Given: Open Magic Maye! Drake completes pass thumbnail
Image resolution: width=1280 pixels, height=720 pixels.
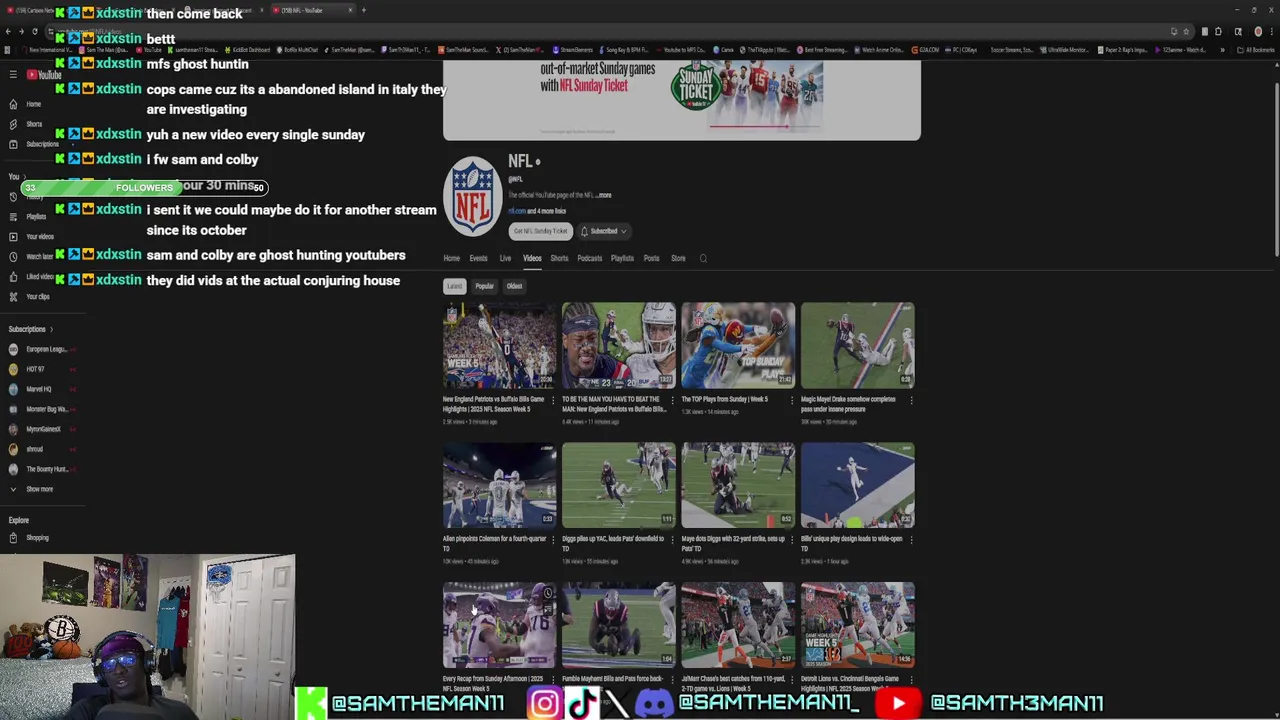Looking at the screenshot, I should click(x=857, y=345).
